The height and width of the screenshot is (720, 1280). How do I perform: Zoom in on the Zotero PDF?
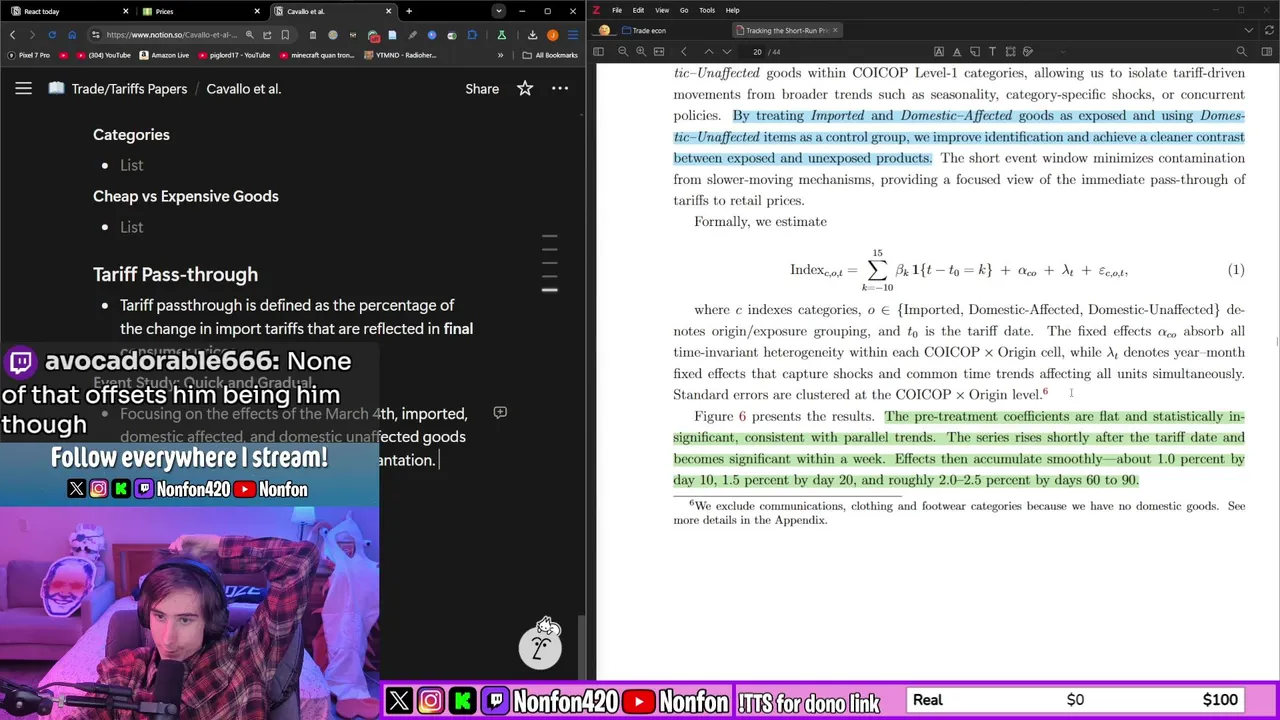641,52
